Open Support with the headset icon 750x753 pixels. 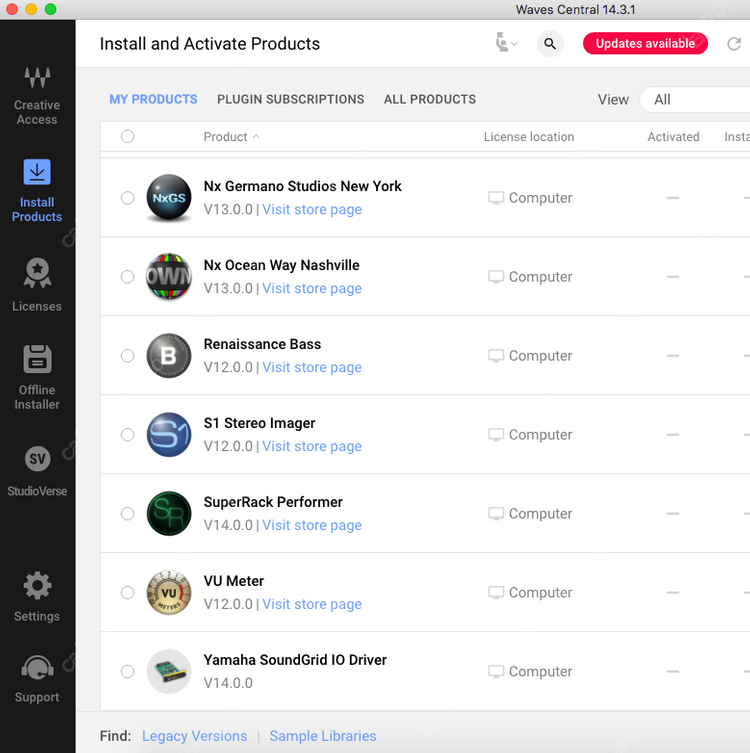pos(37,679)
